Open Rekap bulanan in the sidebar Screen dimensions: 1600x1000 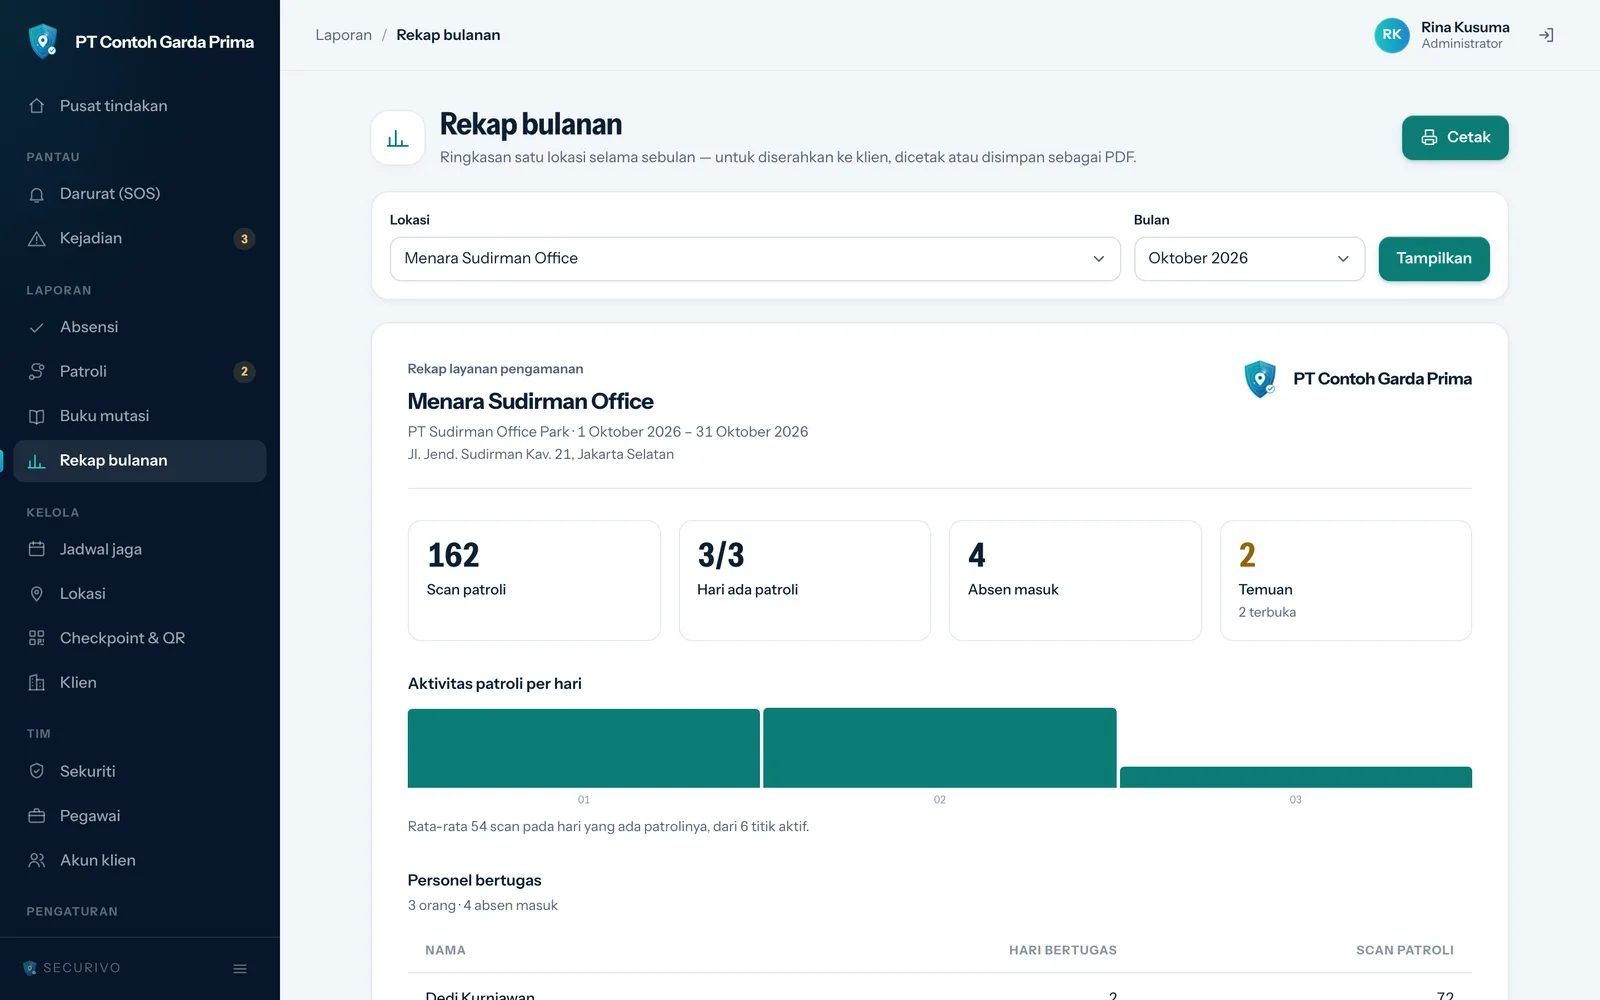tap(140, 461)
